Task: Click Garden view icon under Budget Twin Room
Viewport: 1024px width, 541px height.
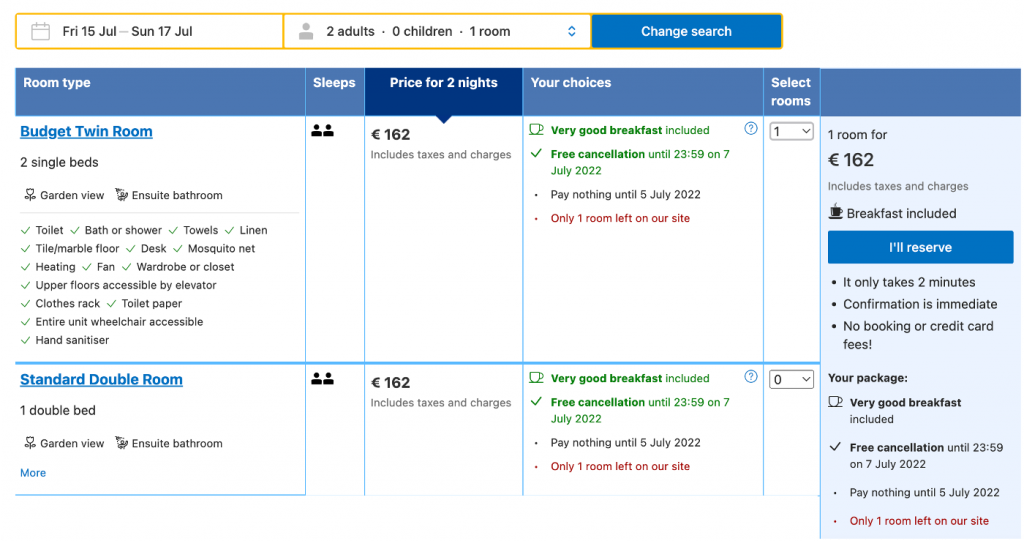Action: point(29,195)
